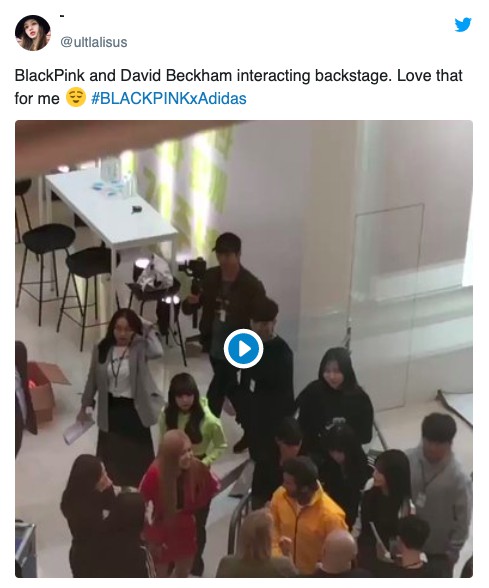The width and height of the screenshot is (489, 588).
Task: Click the relieved face emoji
Action: (76, 98)
